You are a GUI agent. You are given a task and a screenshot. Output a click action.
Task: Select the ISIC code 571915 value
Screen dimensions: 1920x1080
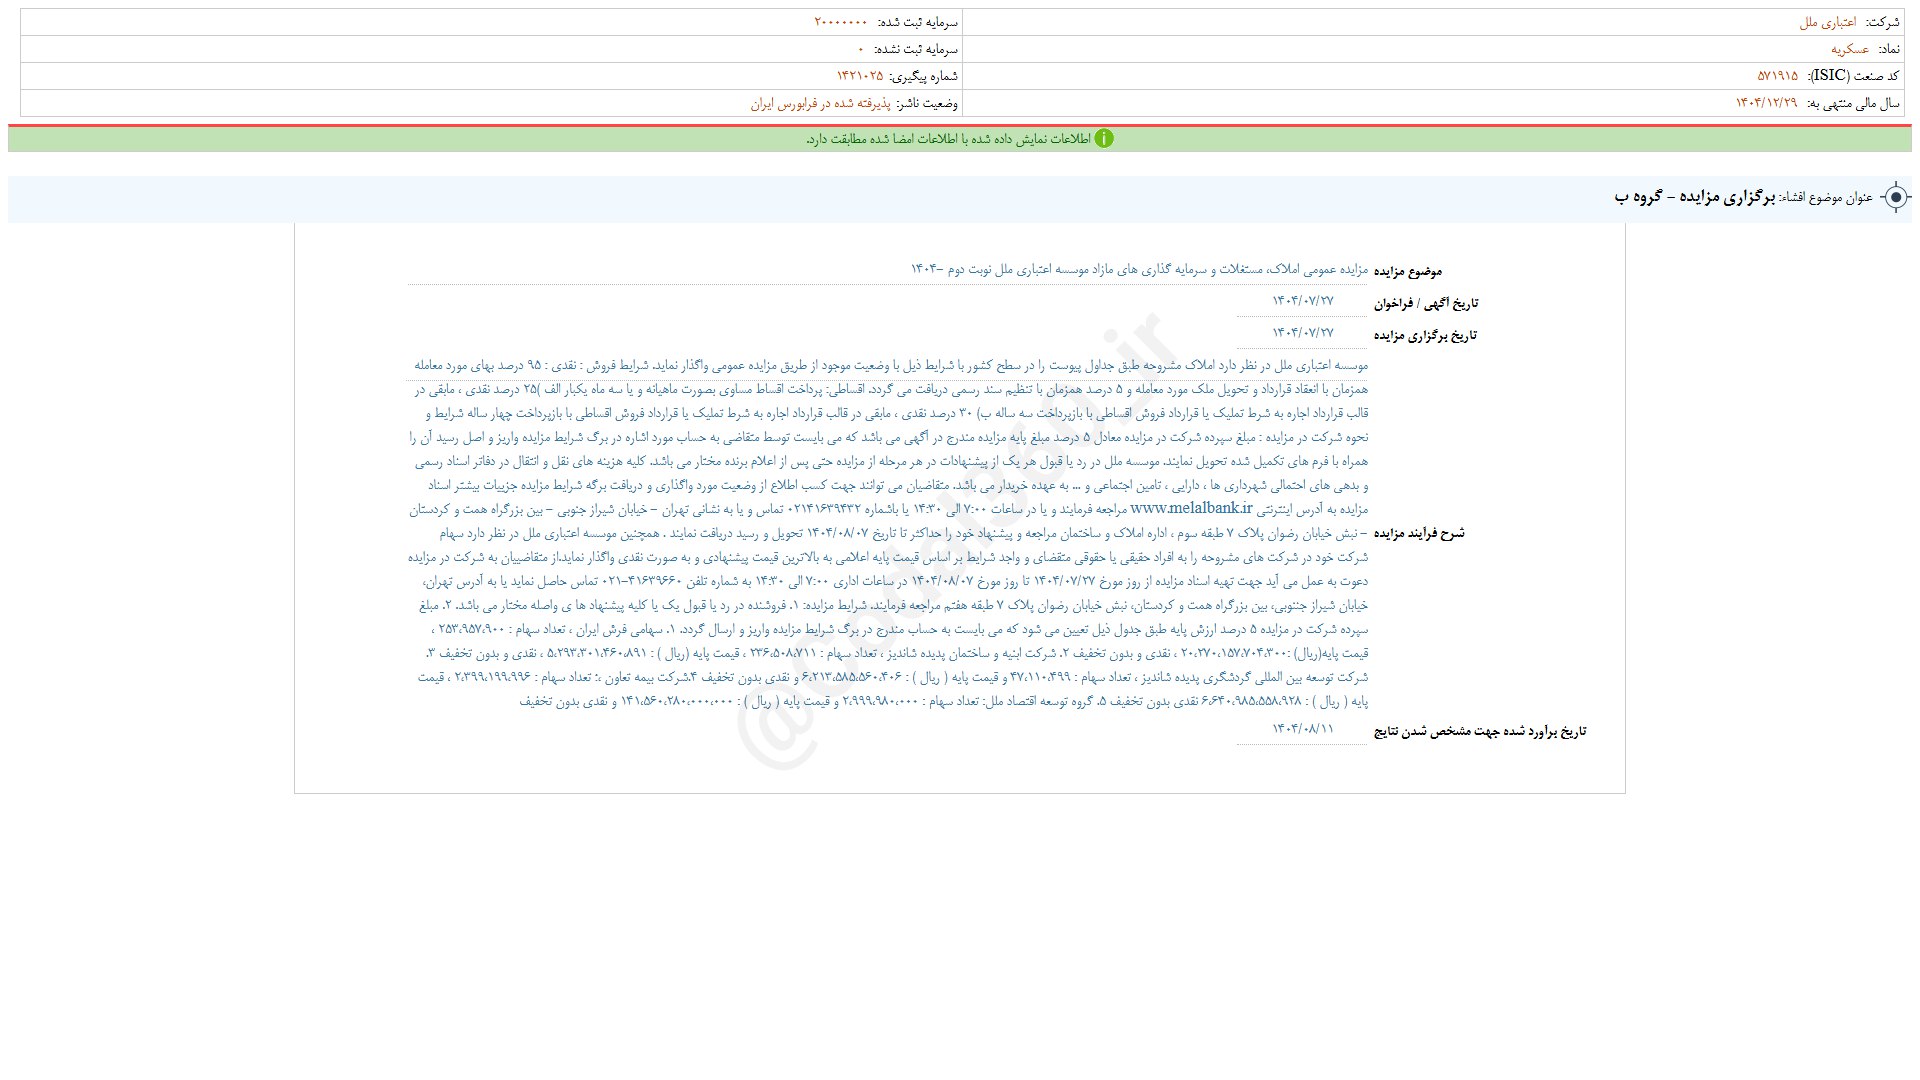1777,76
